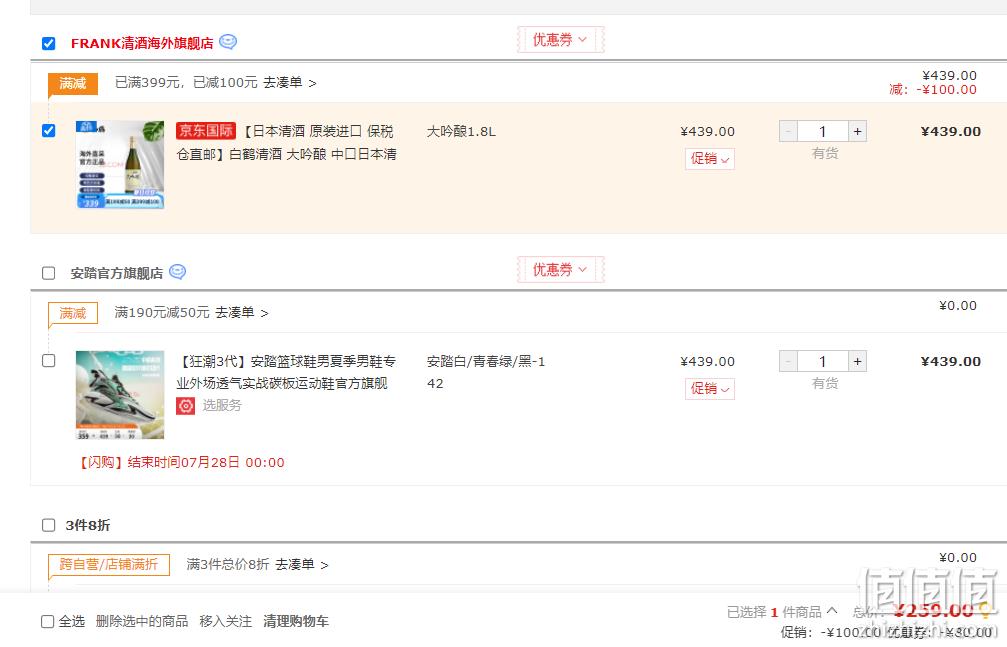The height and width of the screenshot is (647, 1007).
Task: Click the 已满399元，已减100元 promotion text
Action: pyautogui.click(x=186, y=83)
